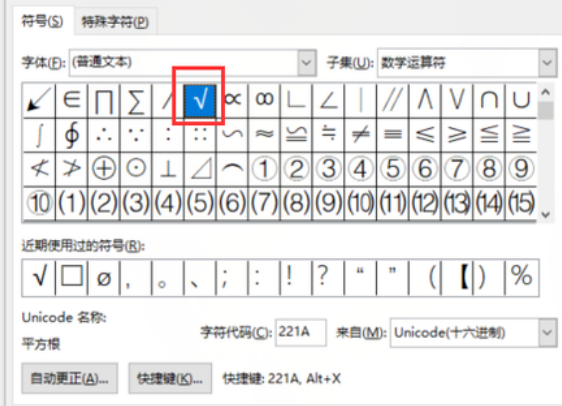Viewport: 562px width, 406px height.
Task: Select the circled number ⑩ symbol
Action: pos(39,203)
